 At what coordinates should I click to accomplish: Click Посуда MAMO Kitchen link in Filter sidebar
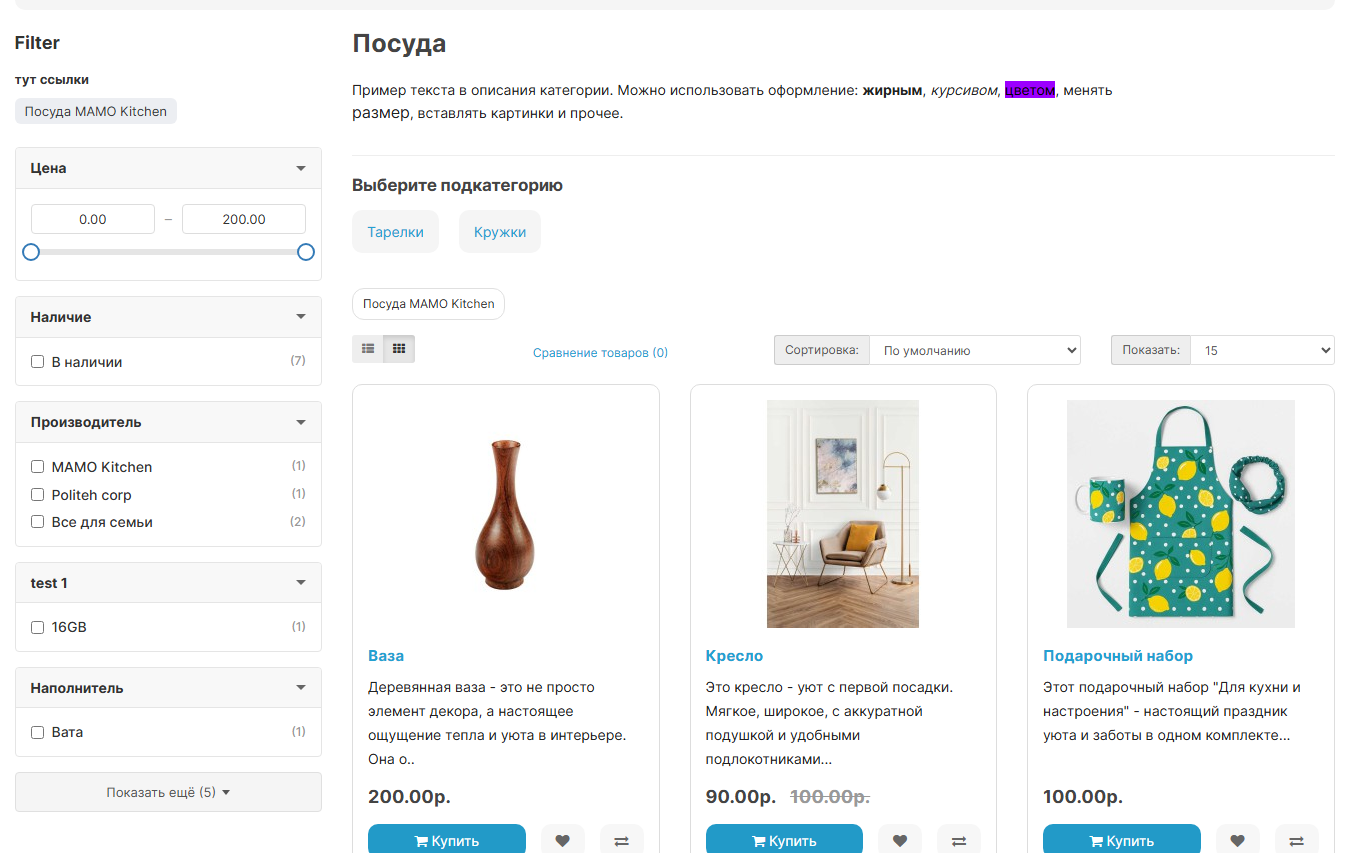[96, 111]
